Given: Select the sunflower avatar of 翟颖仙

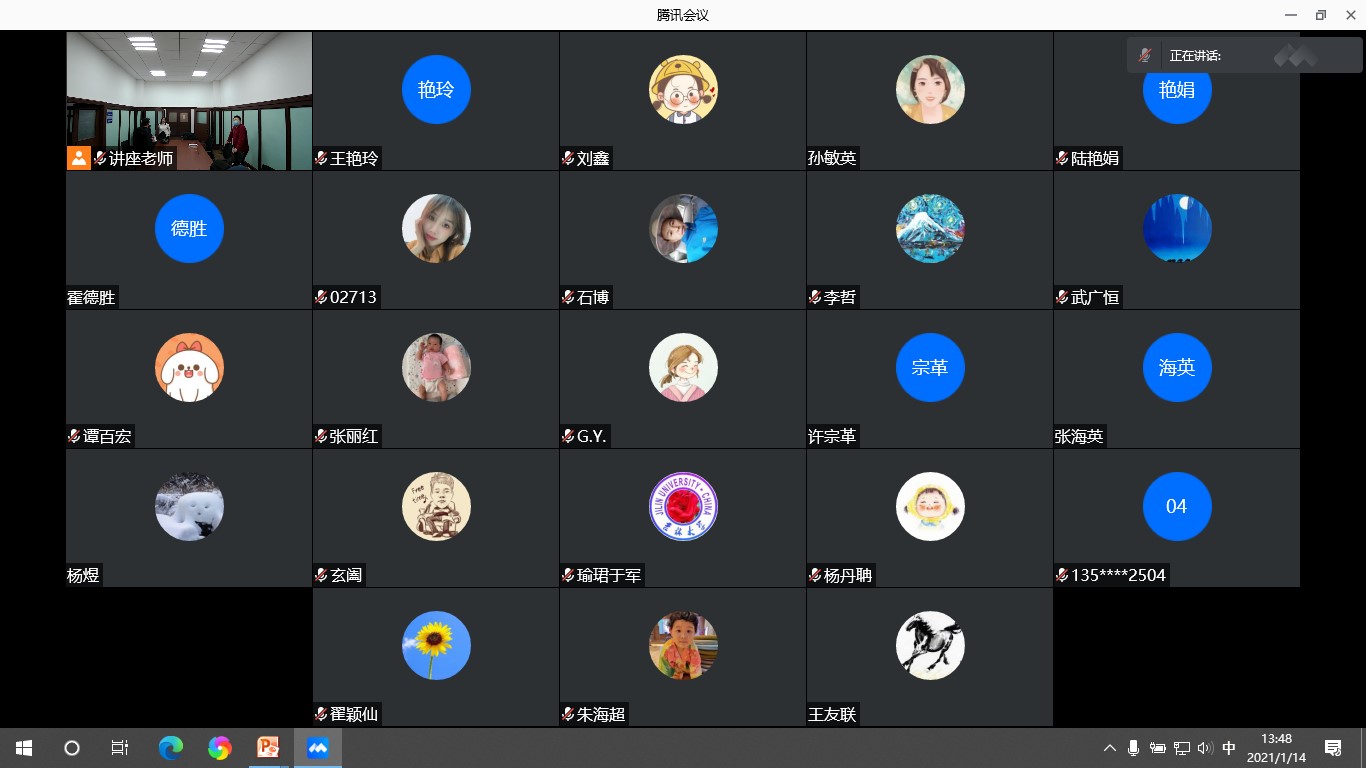Looking at the screenshot, I should (436, 646).
